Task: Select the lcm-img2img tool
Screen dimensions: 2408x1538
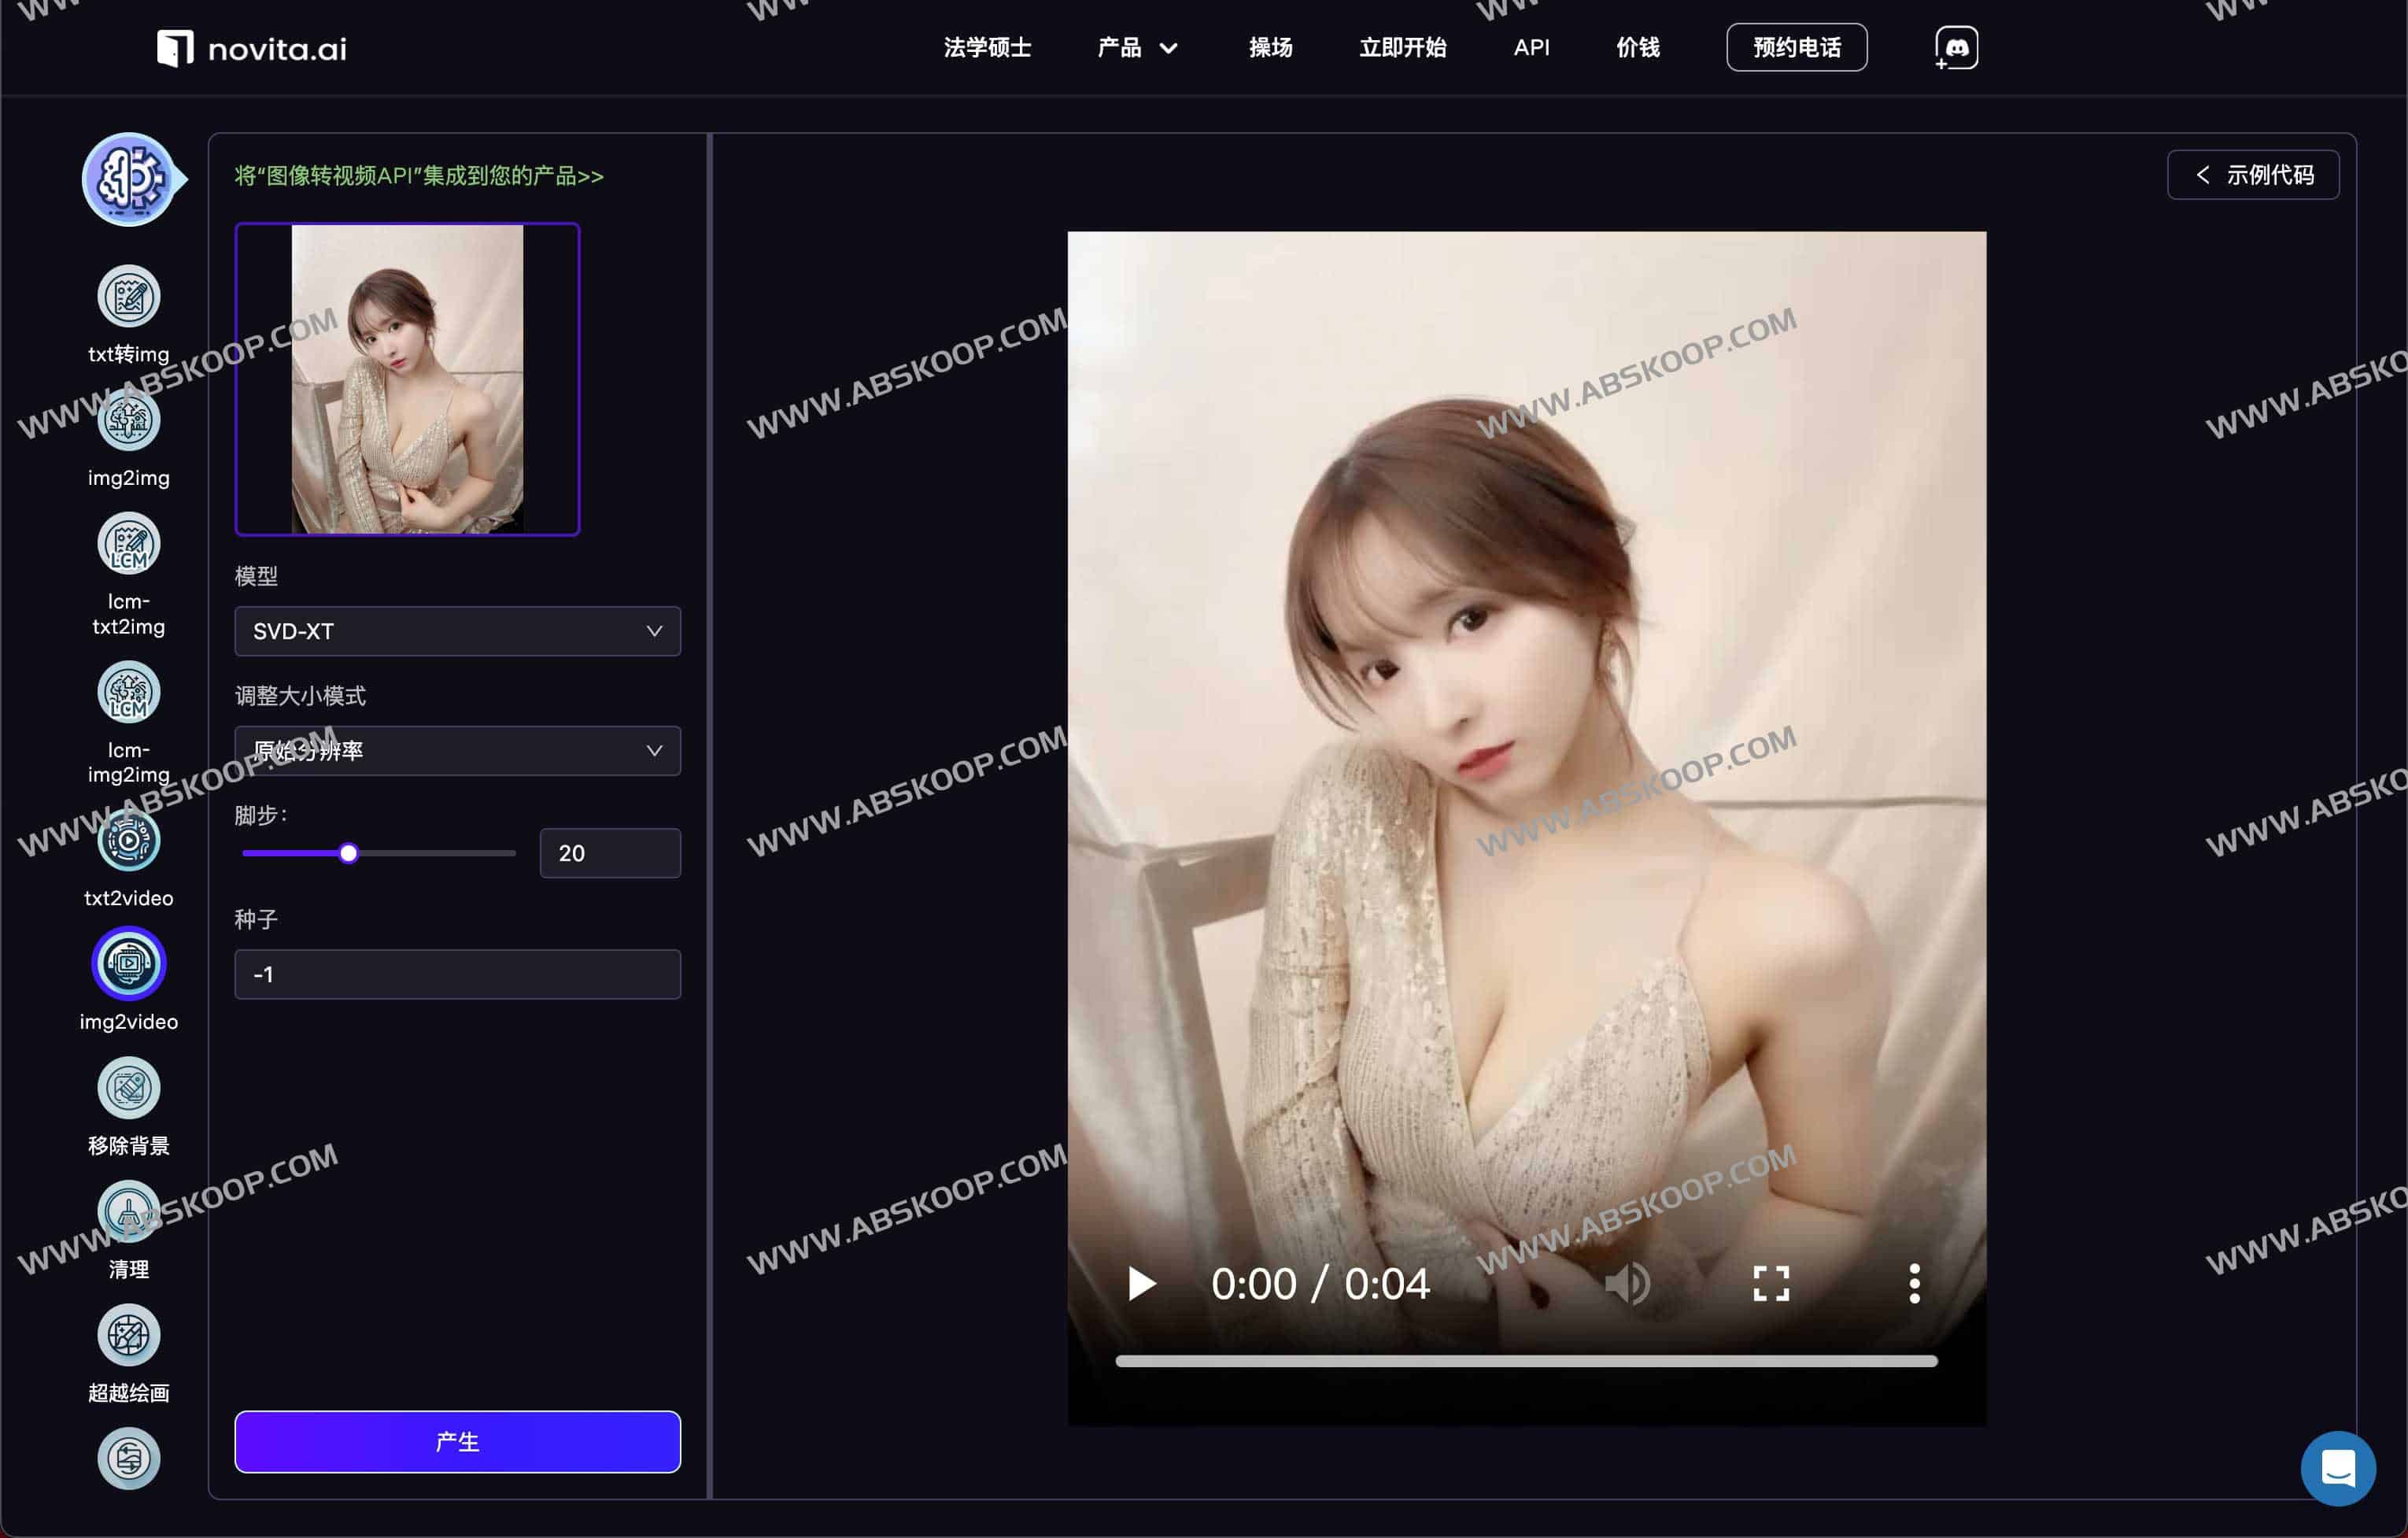Action: 128,690
